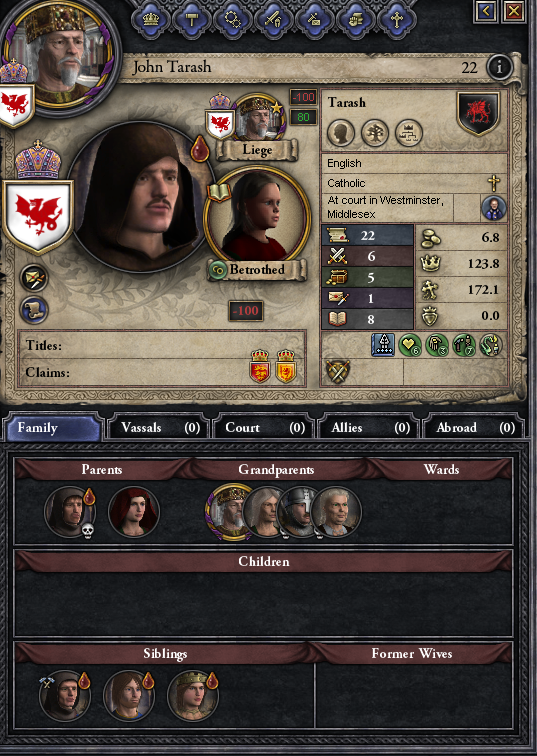This screenshot has height=756, width=537.
Task: Go back with the arrow button
Action: [486, 11]
